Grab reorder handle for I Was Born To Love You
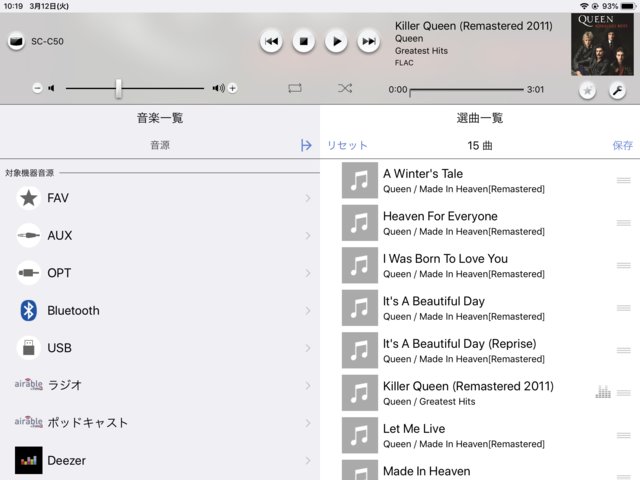 (x=624, y=265)
